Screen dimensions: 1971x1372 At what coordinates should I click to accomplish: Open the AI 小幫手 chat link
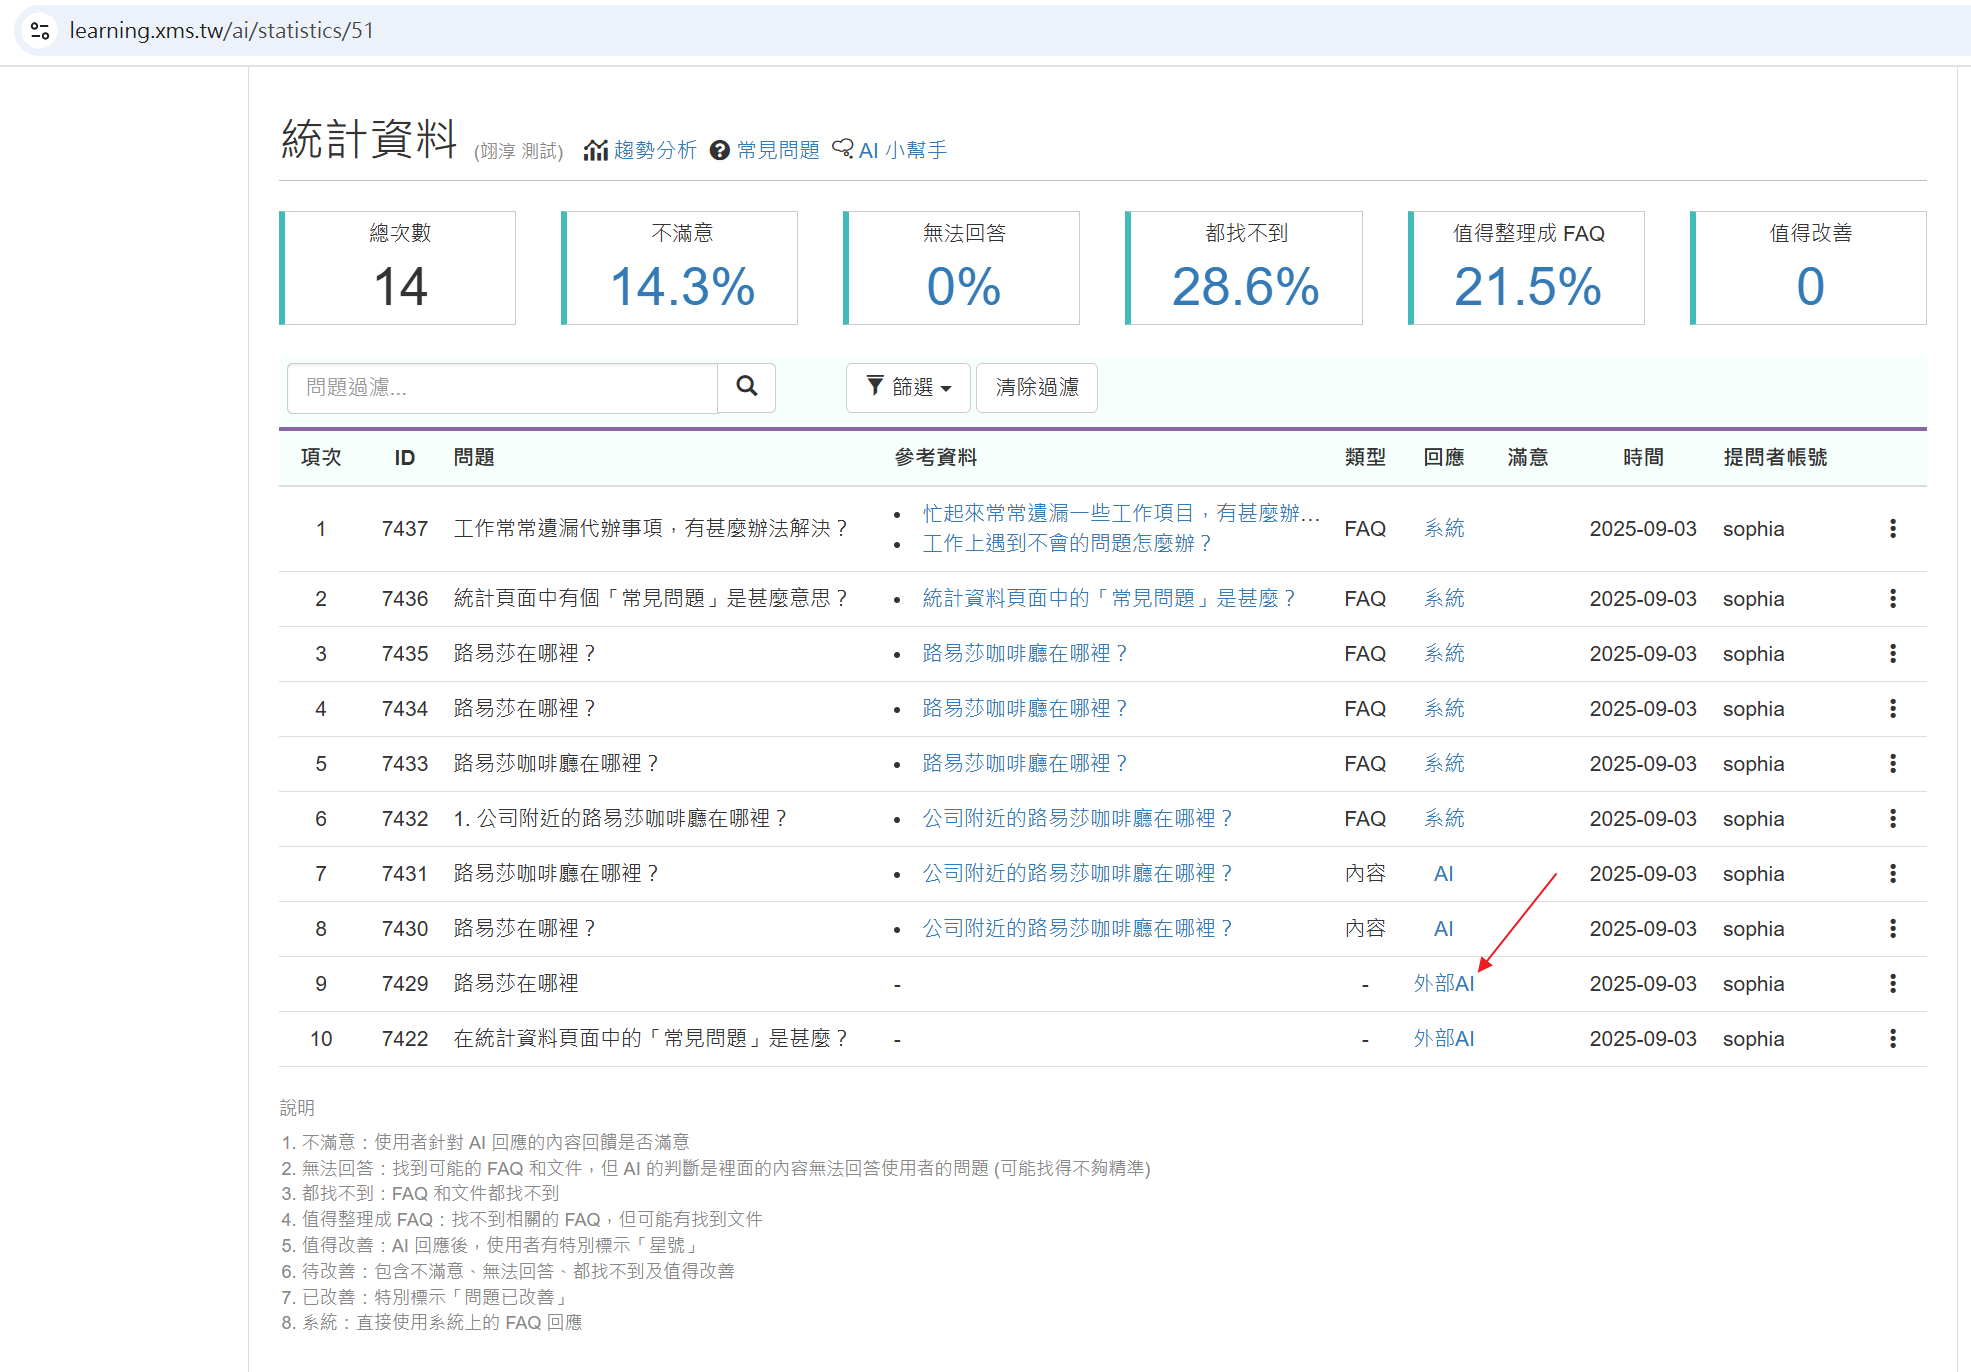[890, 150]
